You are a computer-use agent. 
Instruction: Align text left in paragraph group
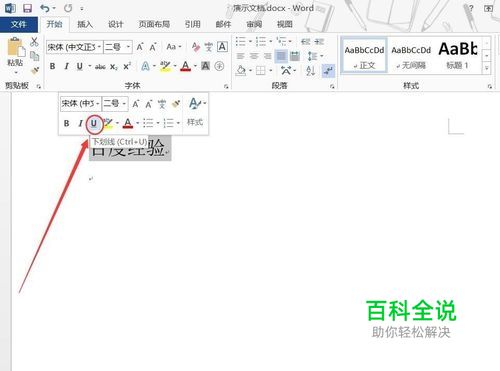click(240, 56)
